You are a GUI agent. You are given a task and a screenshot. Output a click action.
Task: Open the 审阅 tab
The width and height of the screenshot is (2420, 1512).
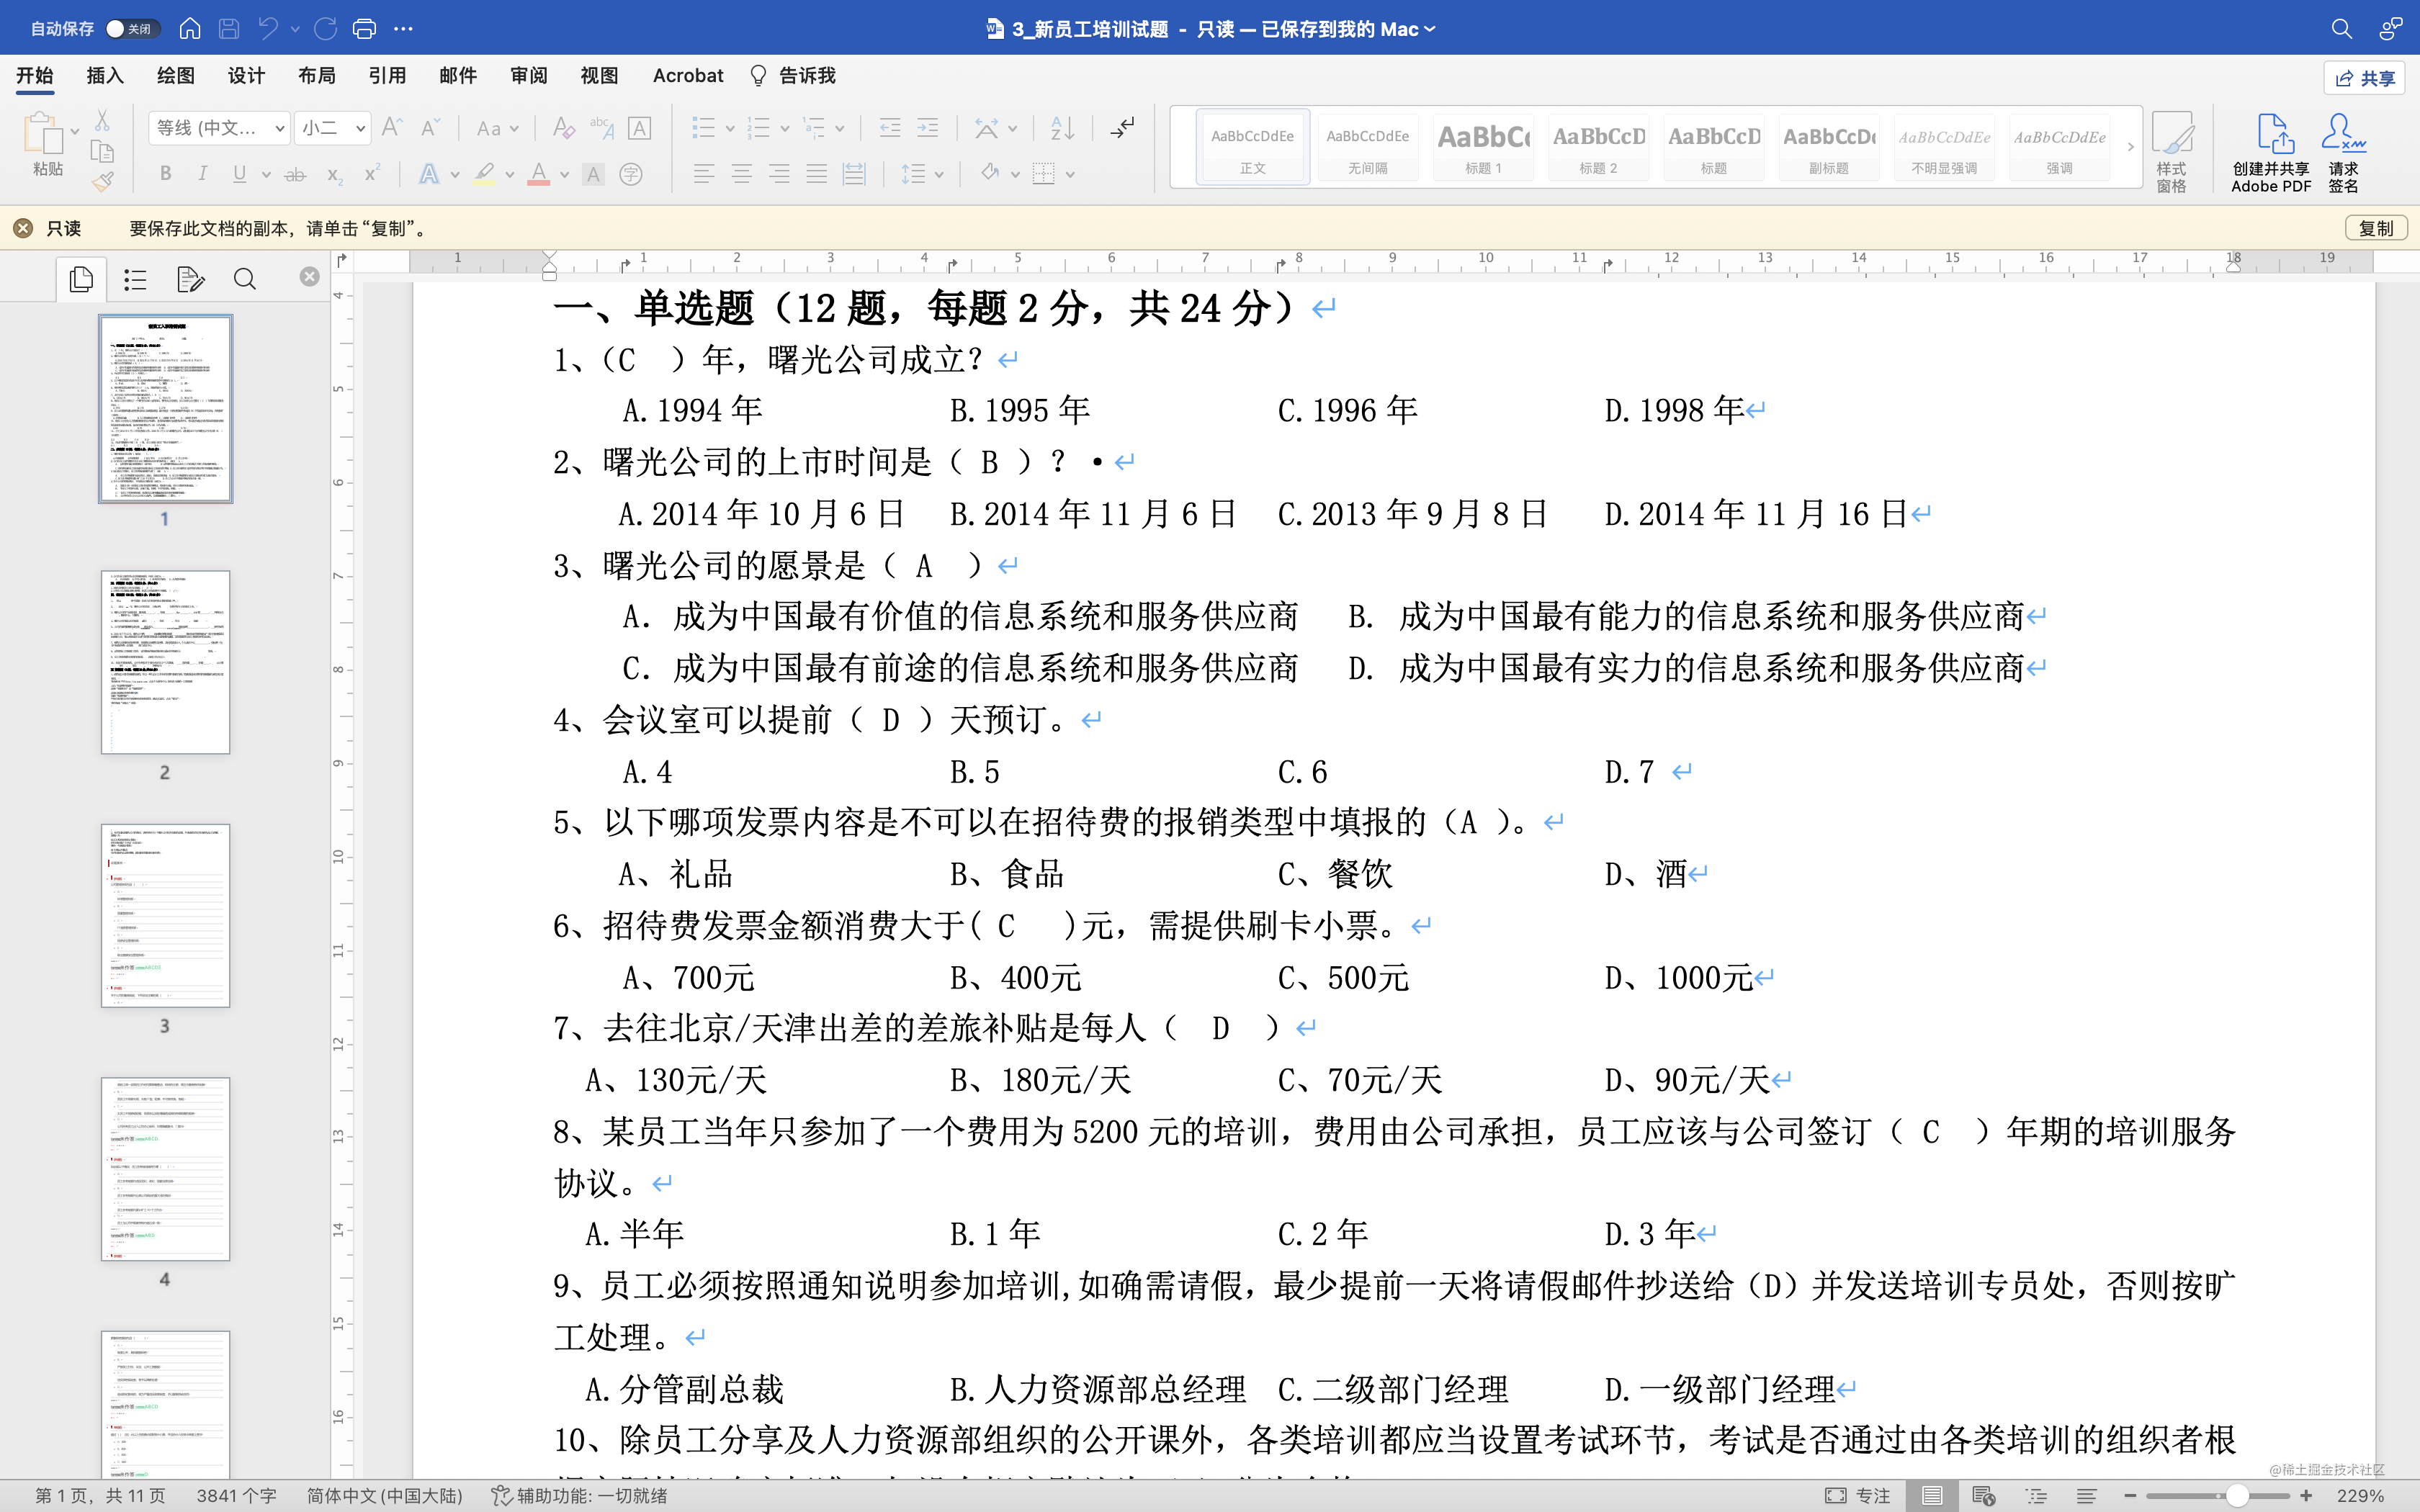click(x=528, y=76)
